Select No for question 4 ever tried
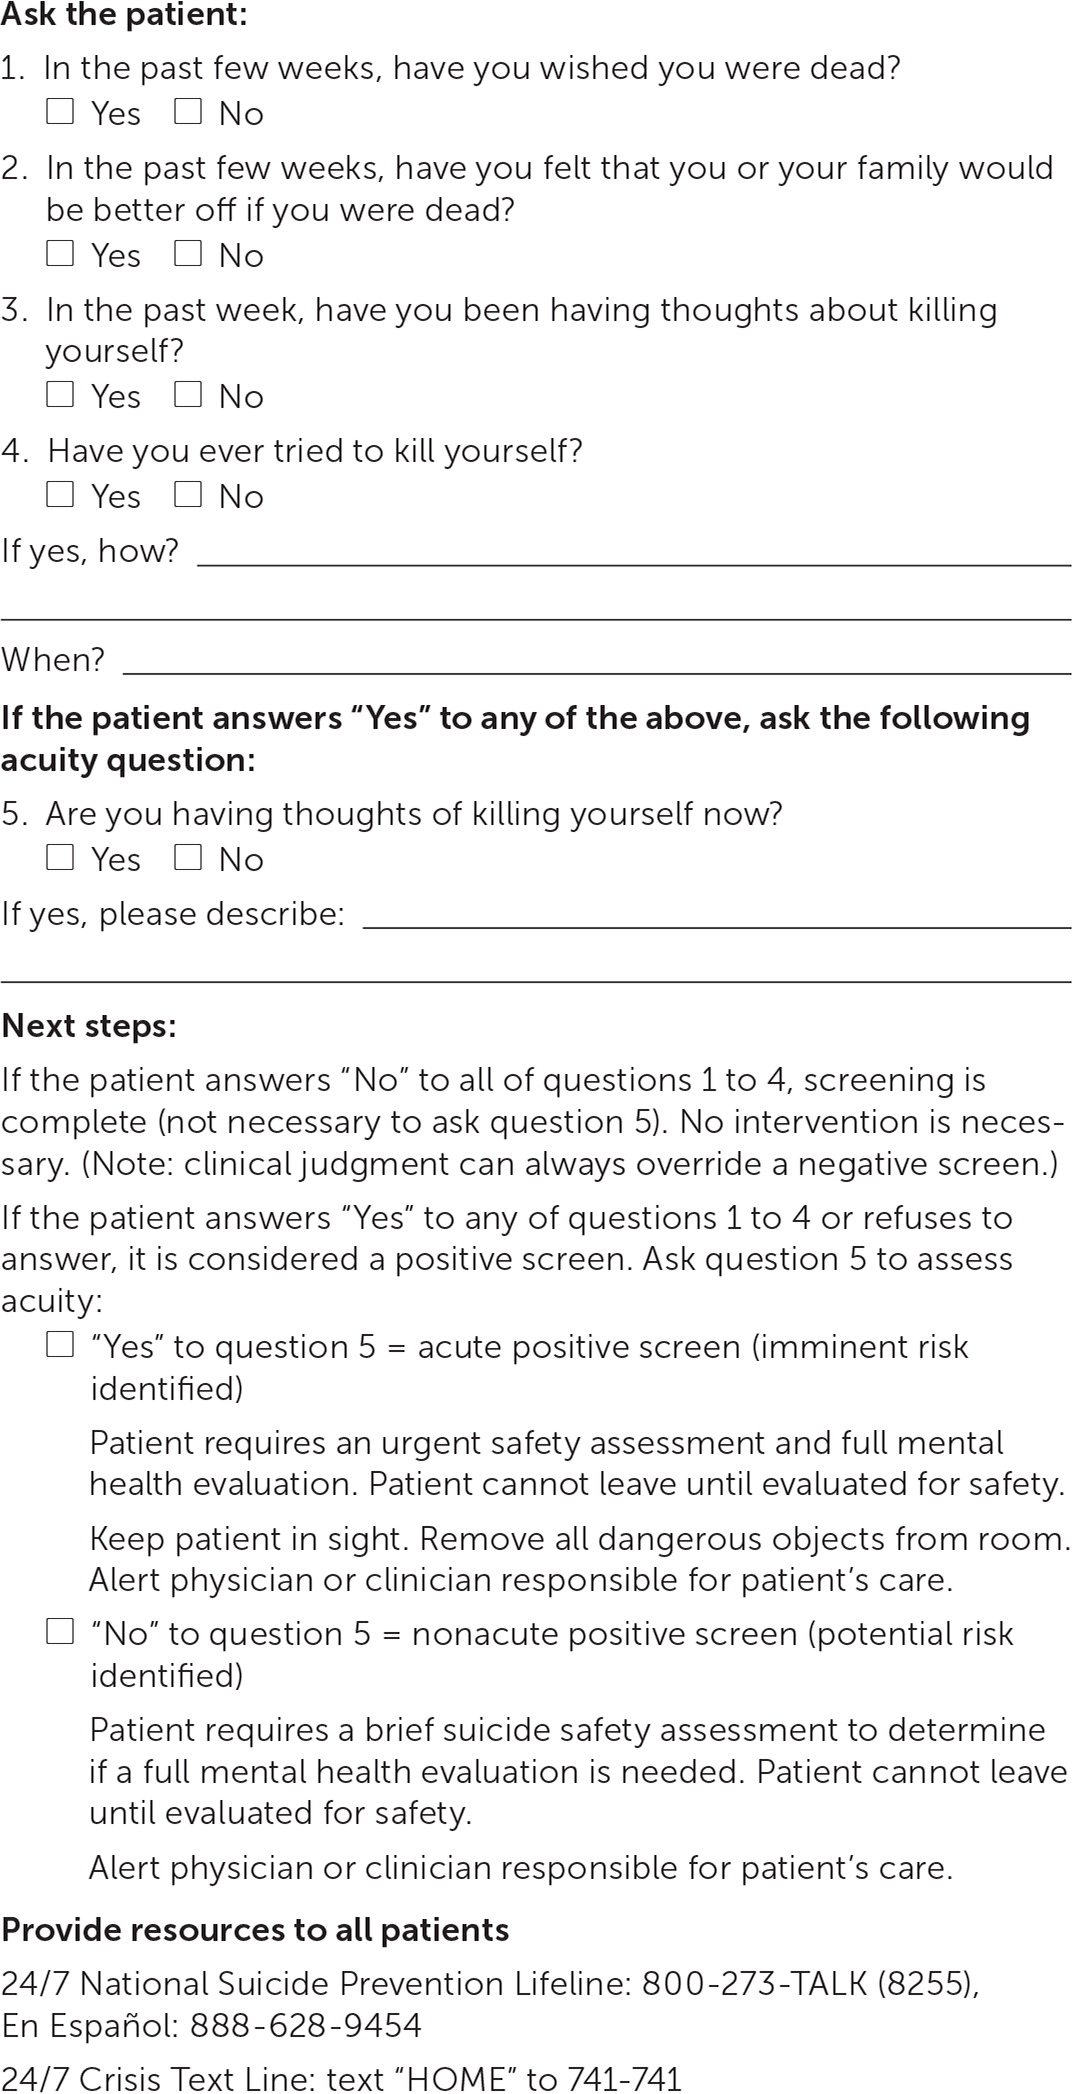 click(x=188, y=494)
